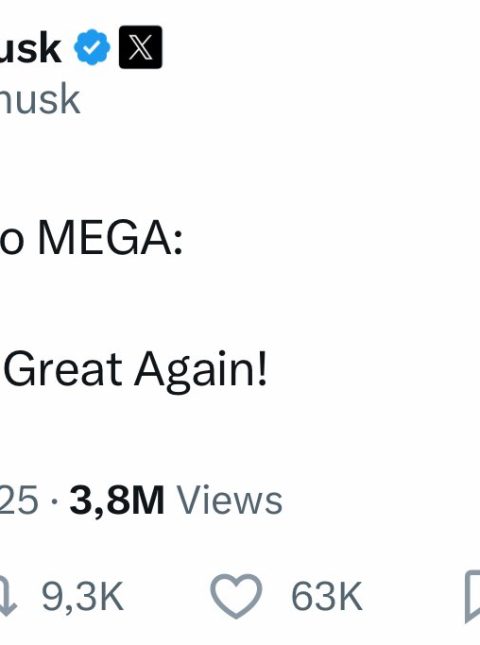
Task: Open the 9,3K repost count
Action: [x=82, y=596]
